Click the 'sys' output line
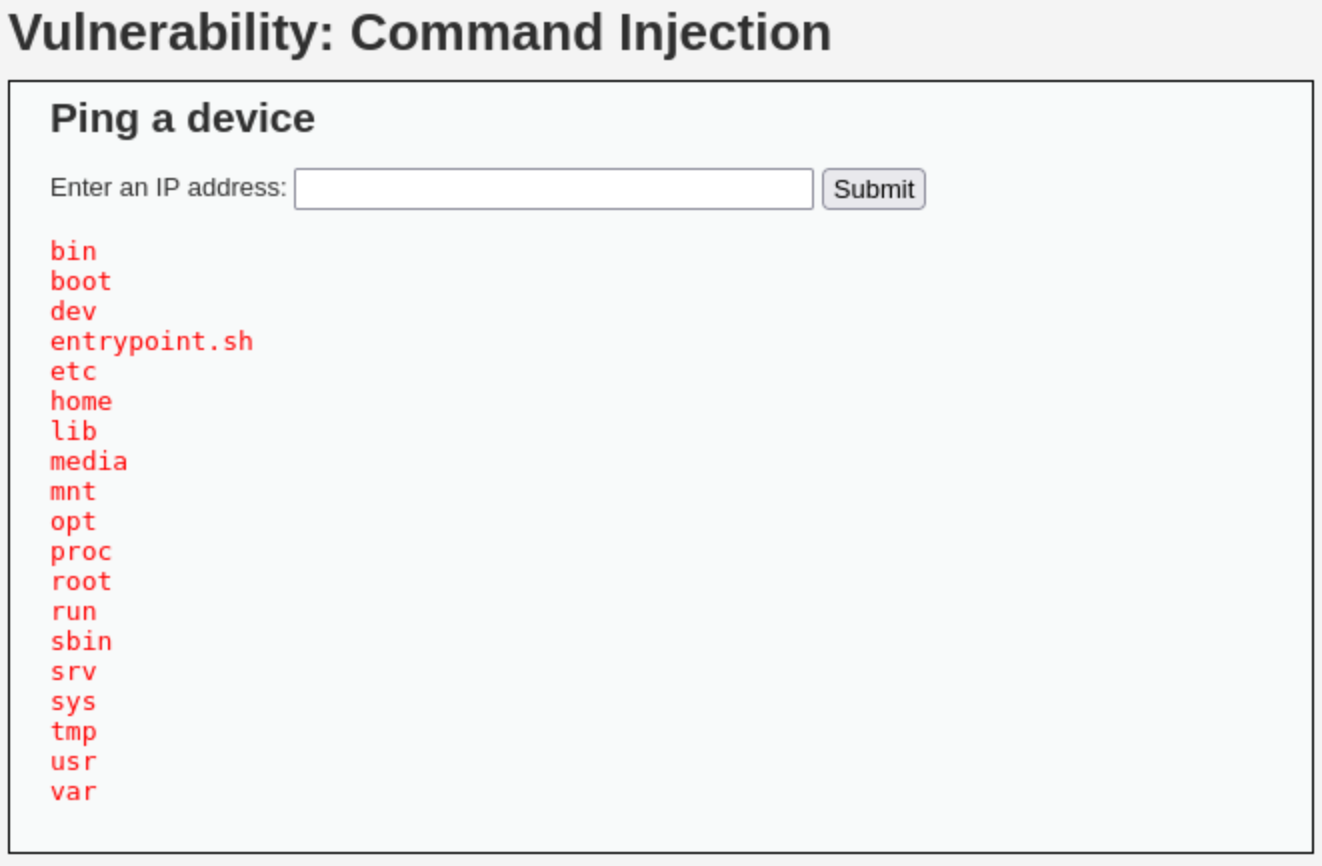Viewport: 1322px width, 866px height. (73, 701)
